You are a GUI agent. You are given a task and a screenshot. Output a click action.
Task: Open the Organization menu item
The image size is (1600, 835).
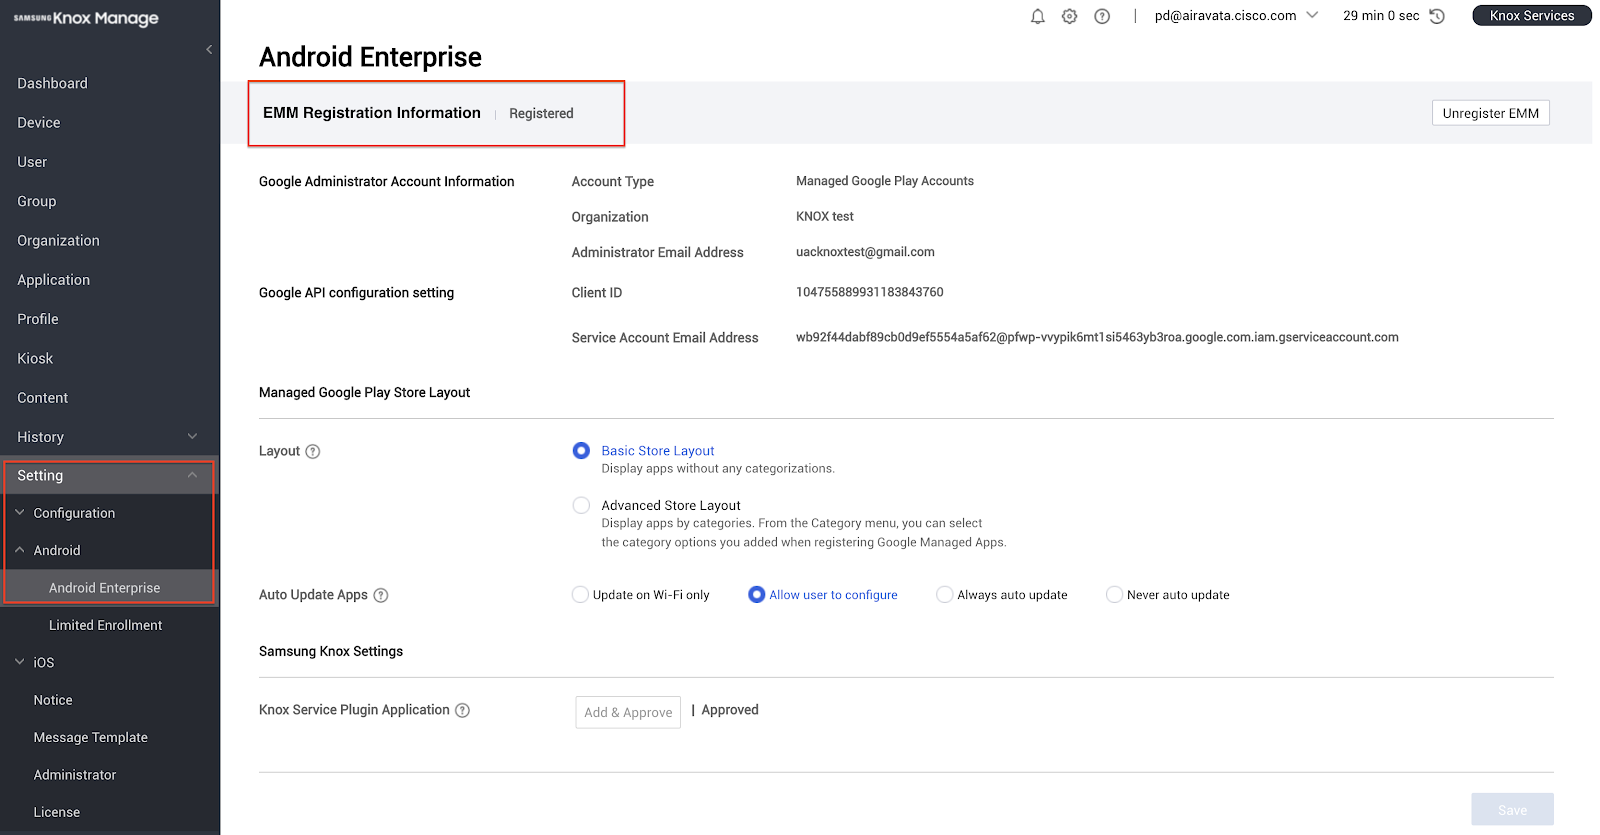[x=58, y=240]
